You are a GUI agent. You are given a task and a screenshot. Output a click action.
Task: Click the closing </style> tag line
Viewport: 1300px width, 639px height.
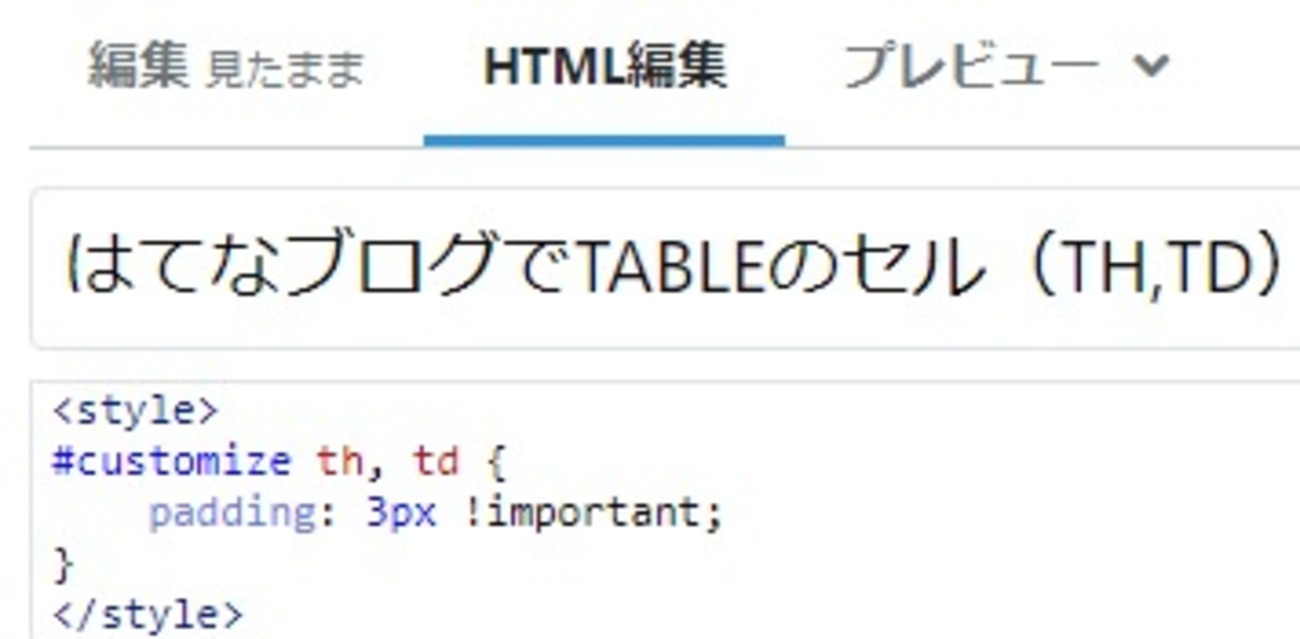146,614
